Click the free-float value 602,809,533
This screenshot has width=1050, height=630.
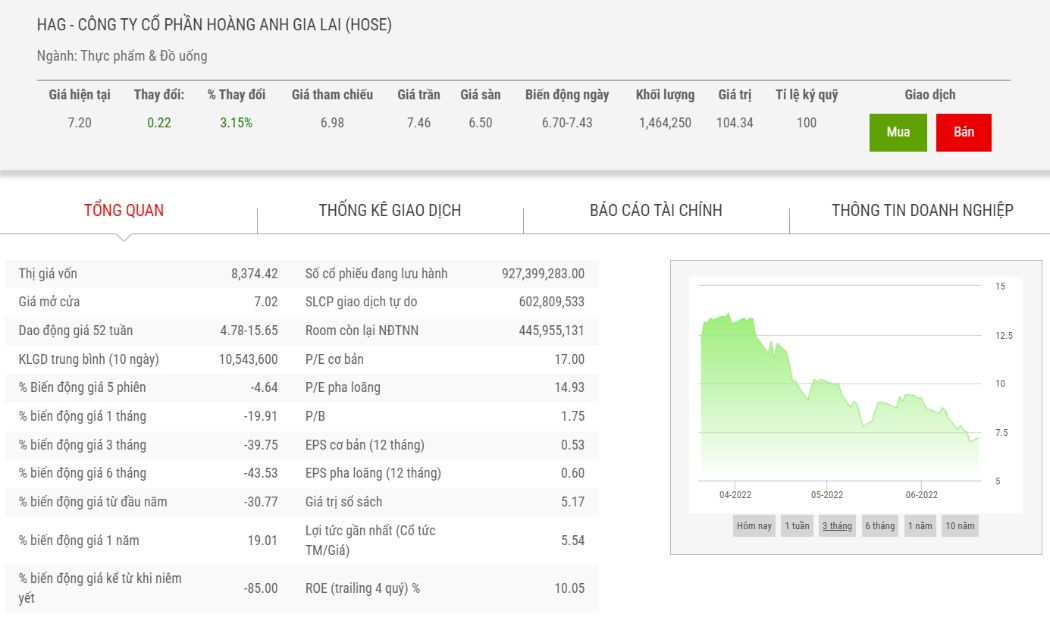click(x=552, y=302)
